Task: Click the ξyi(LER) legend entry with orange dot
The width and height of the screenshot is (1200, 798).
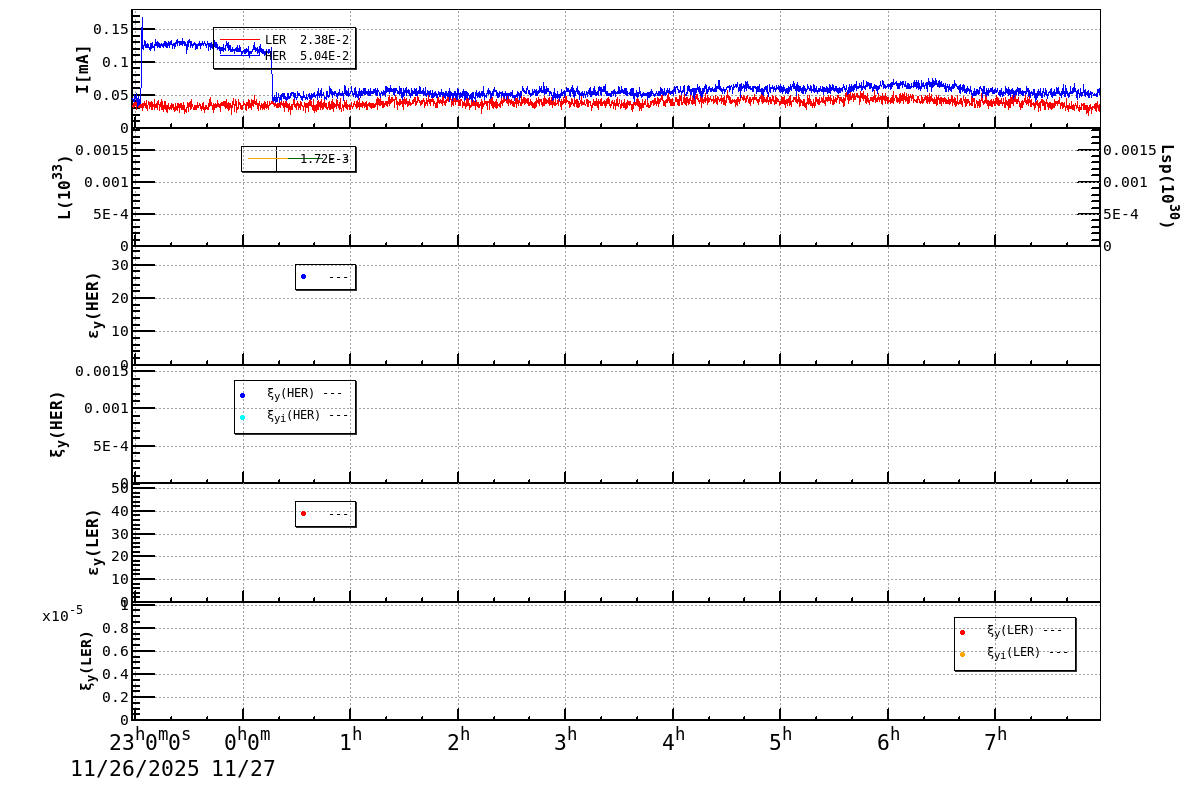Action: (1014, 653)
